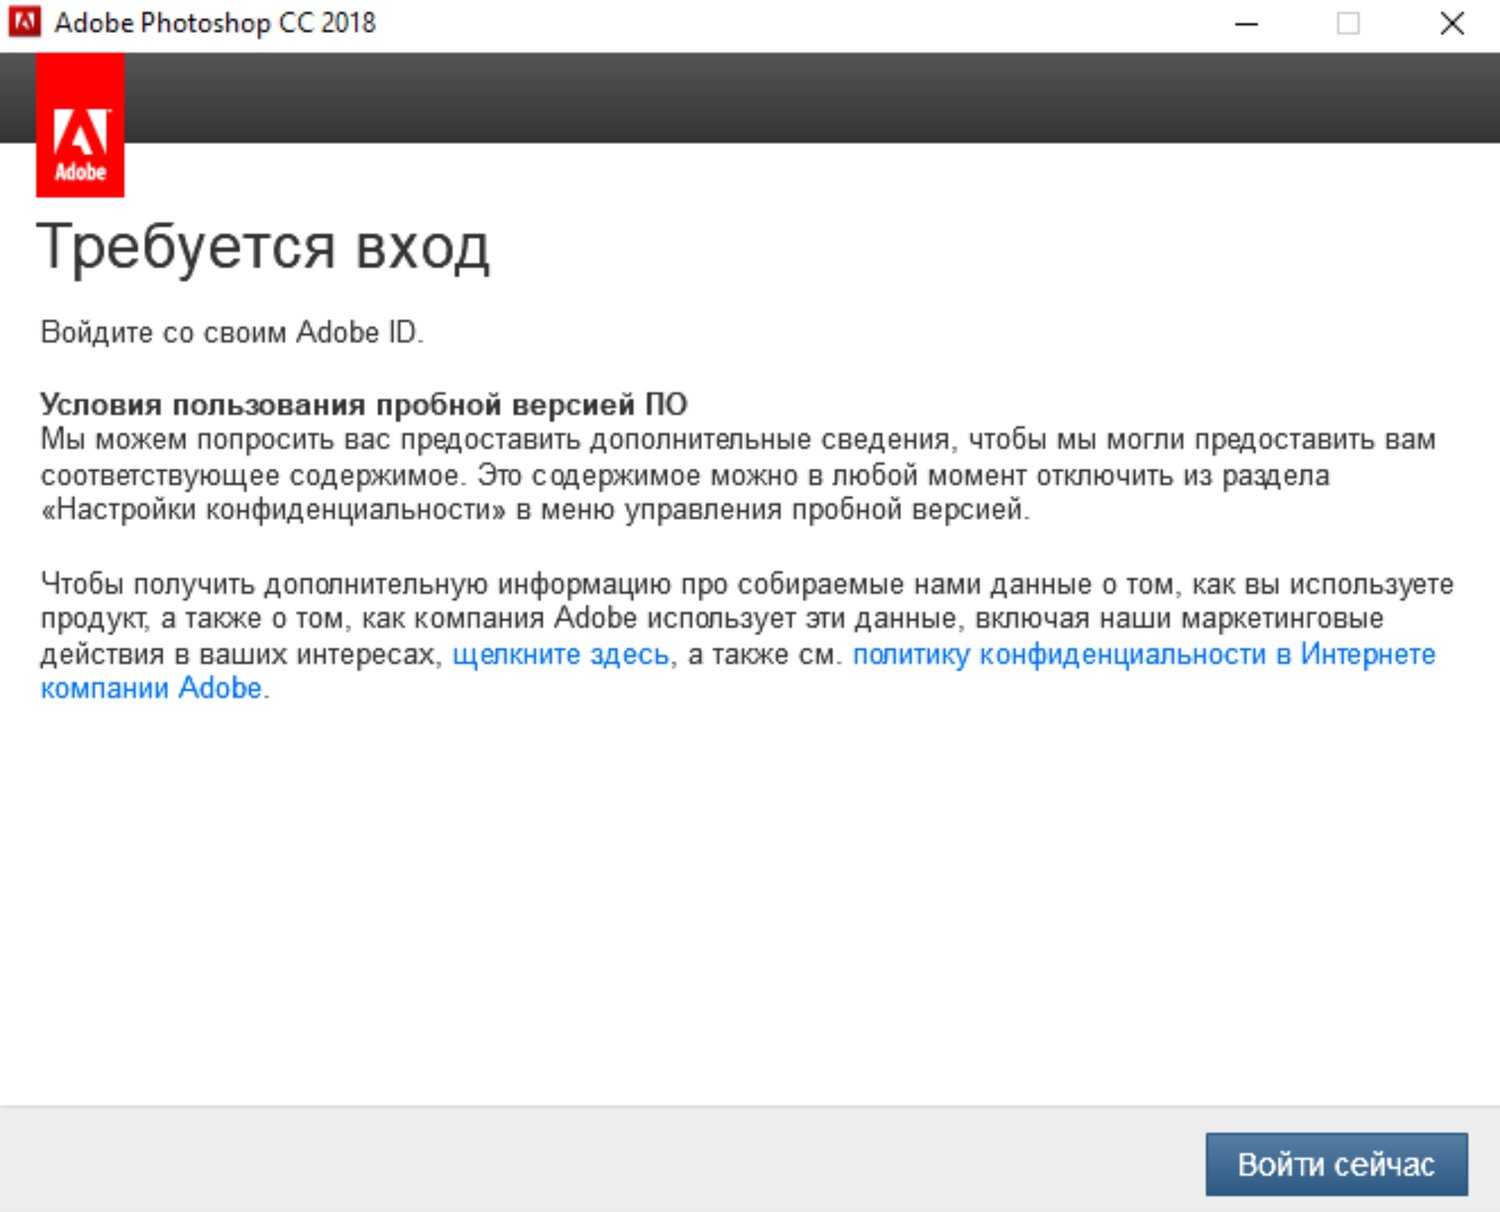Click the 'Adobe Photoshop CC 2018' title text
The image size is (1500, 1212).
pyautogui.click(x=215, y=22)
